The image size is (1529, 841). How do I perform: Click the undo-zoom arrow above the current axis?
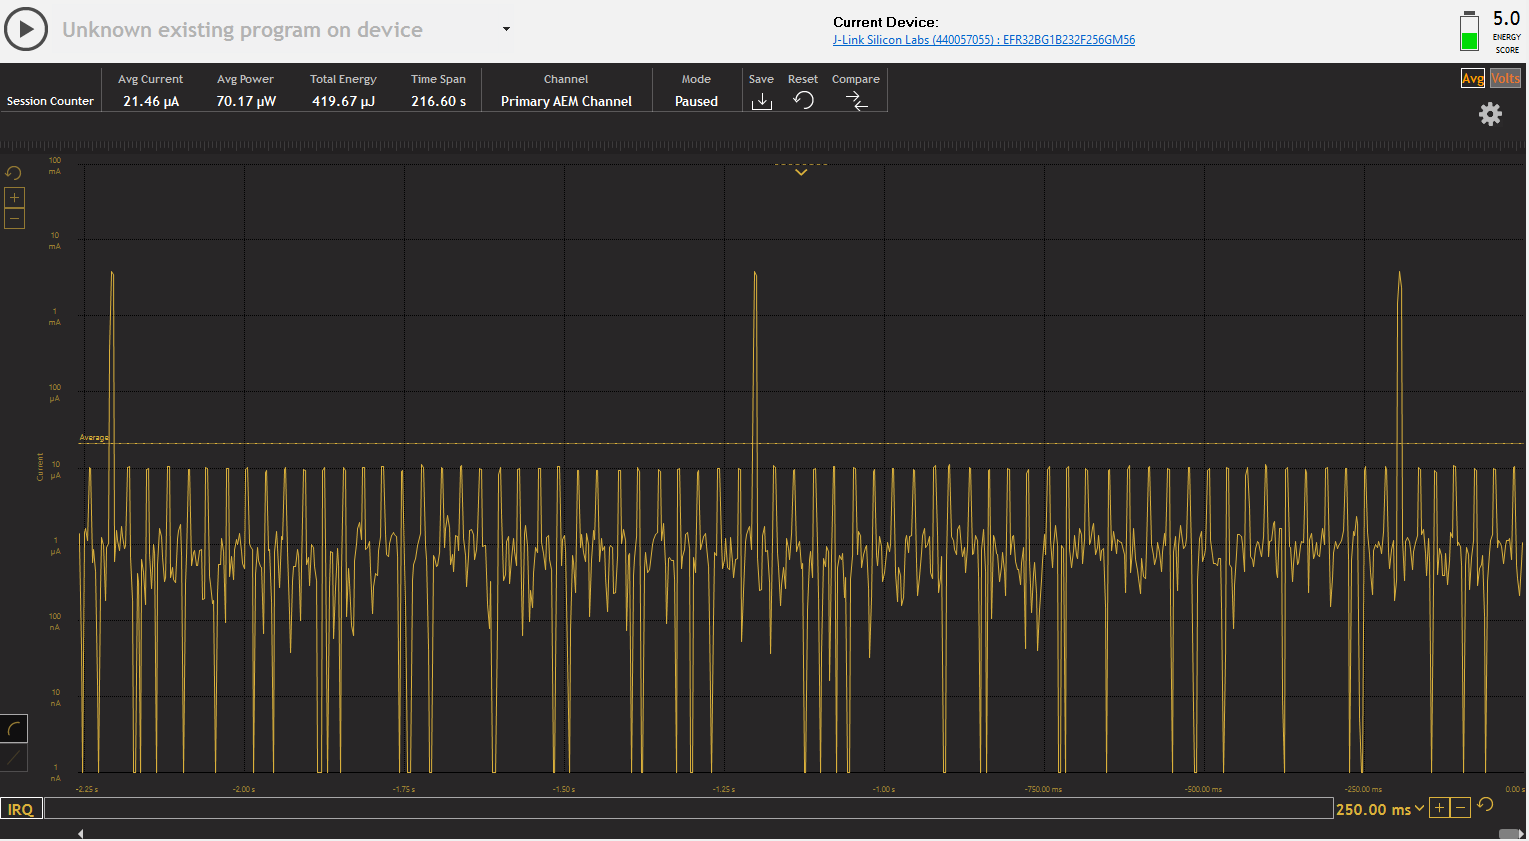click(x=13, y=172)
